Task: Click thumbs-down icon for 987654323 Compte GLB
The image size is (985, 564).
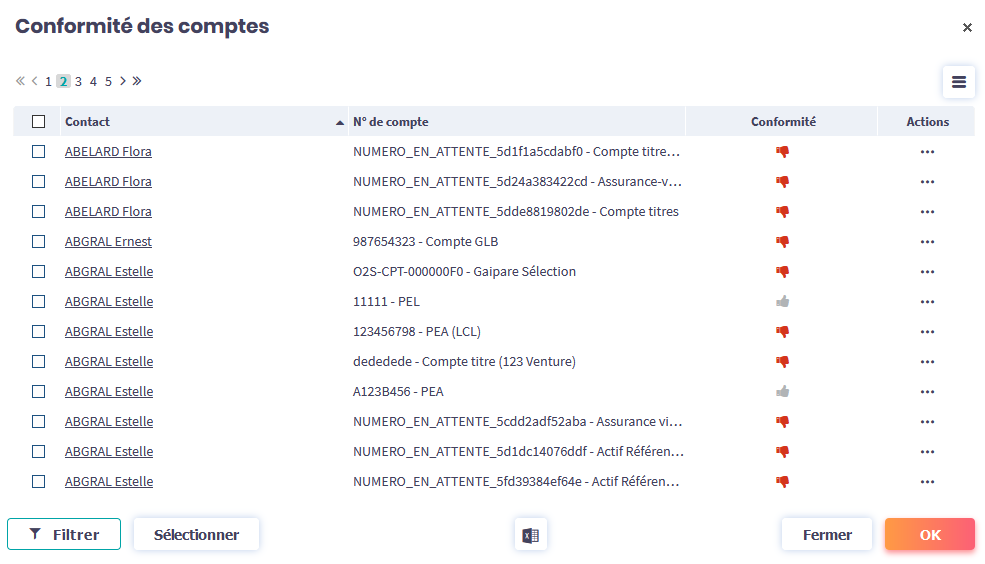Action: pyautogui.click(x=783, y=242)
